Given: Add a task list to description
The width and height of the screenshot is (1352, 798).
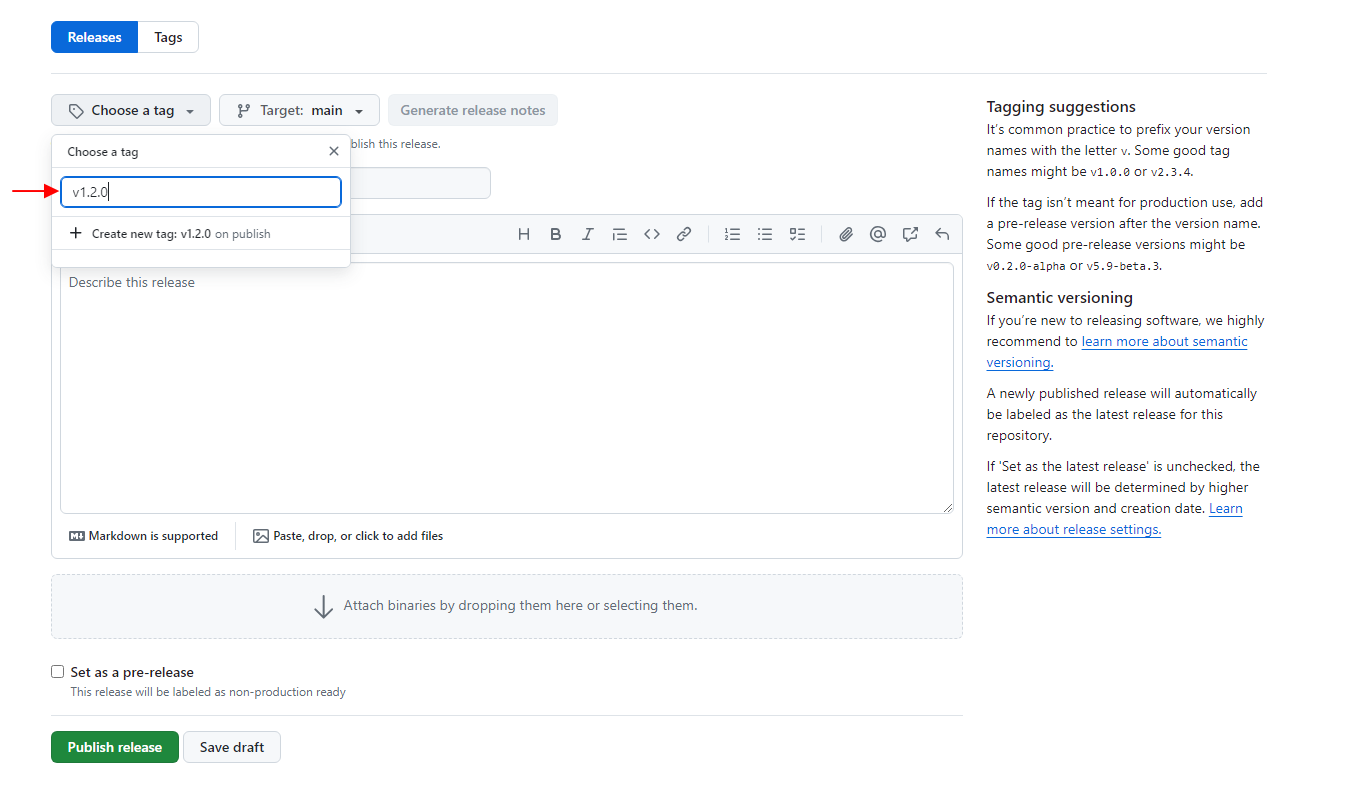Looking at the screenshot, I should tap(797, 234).
